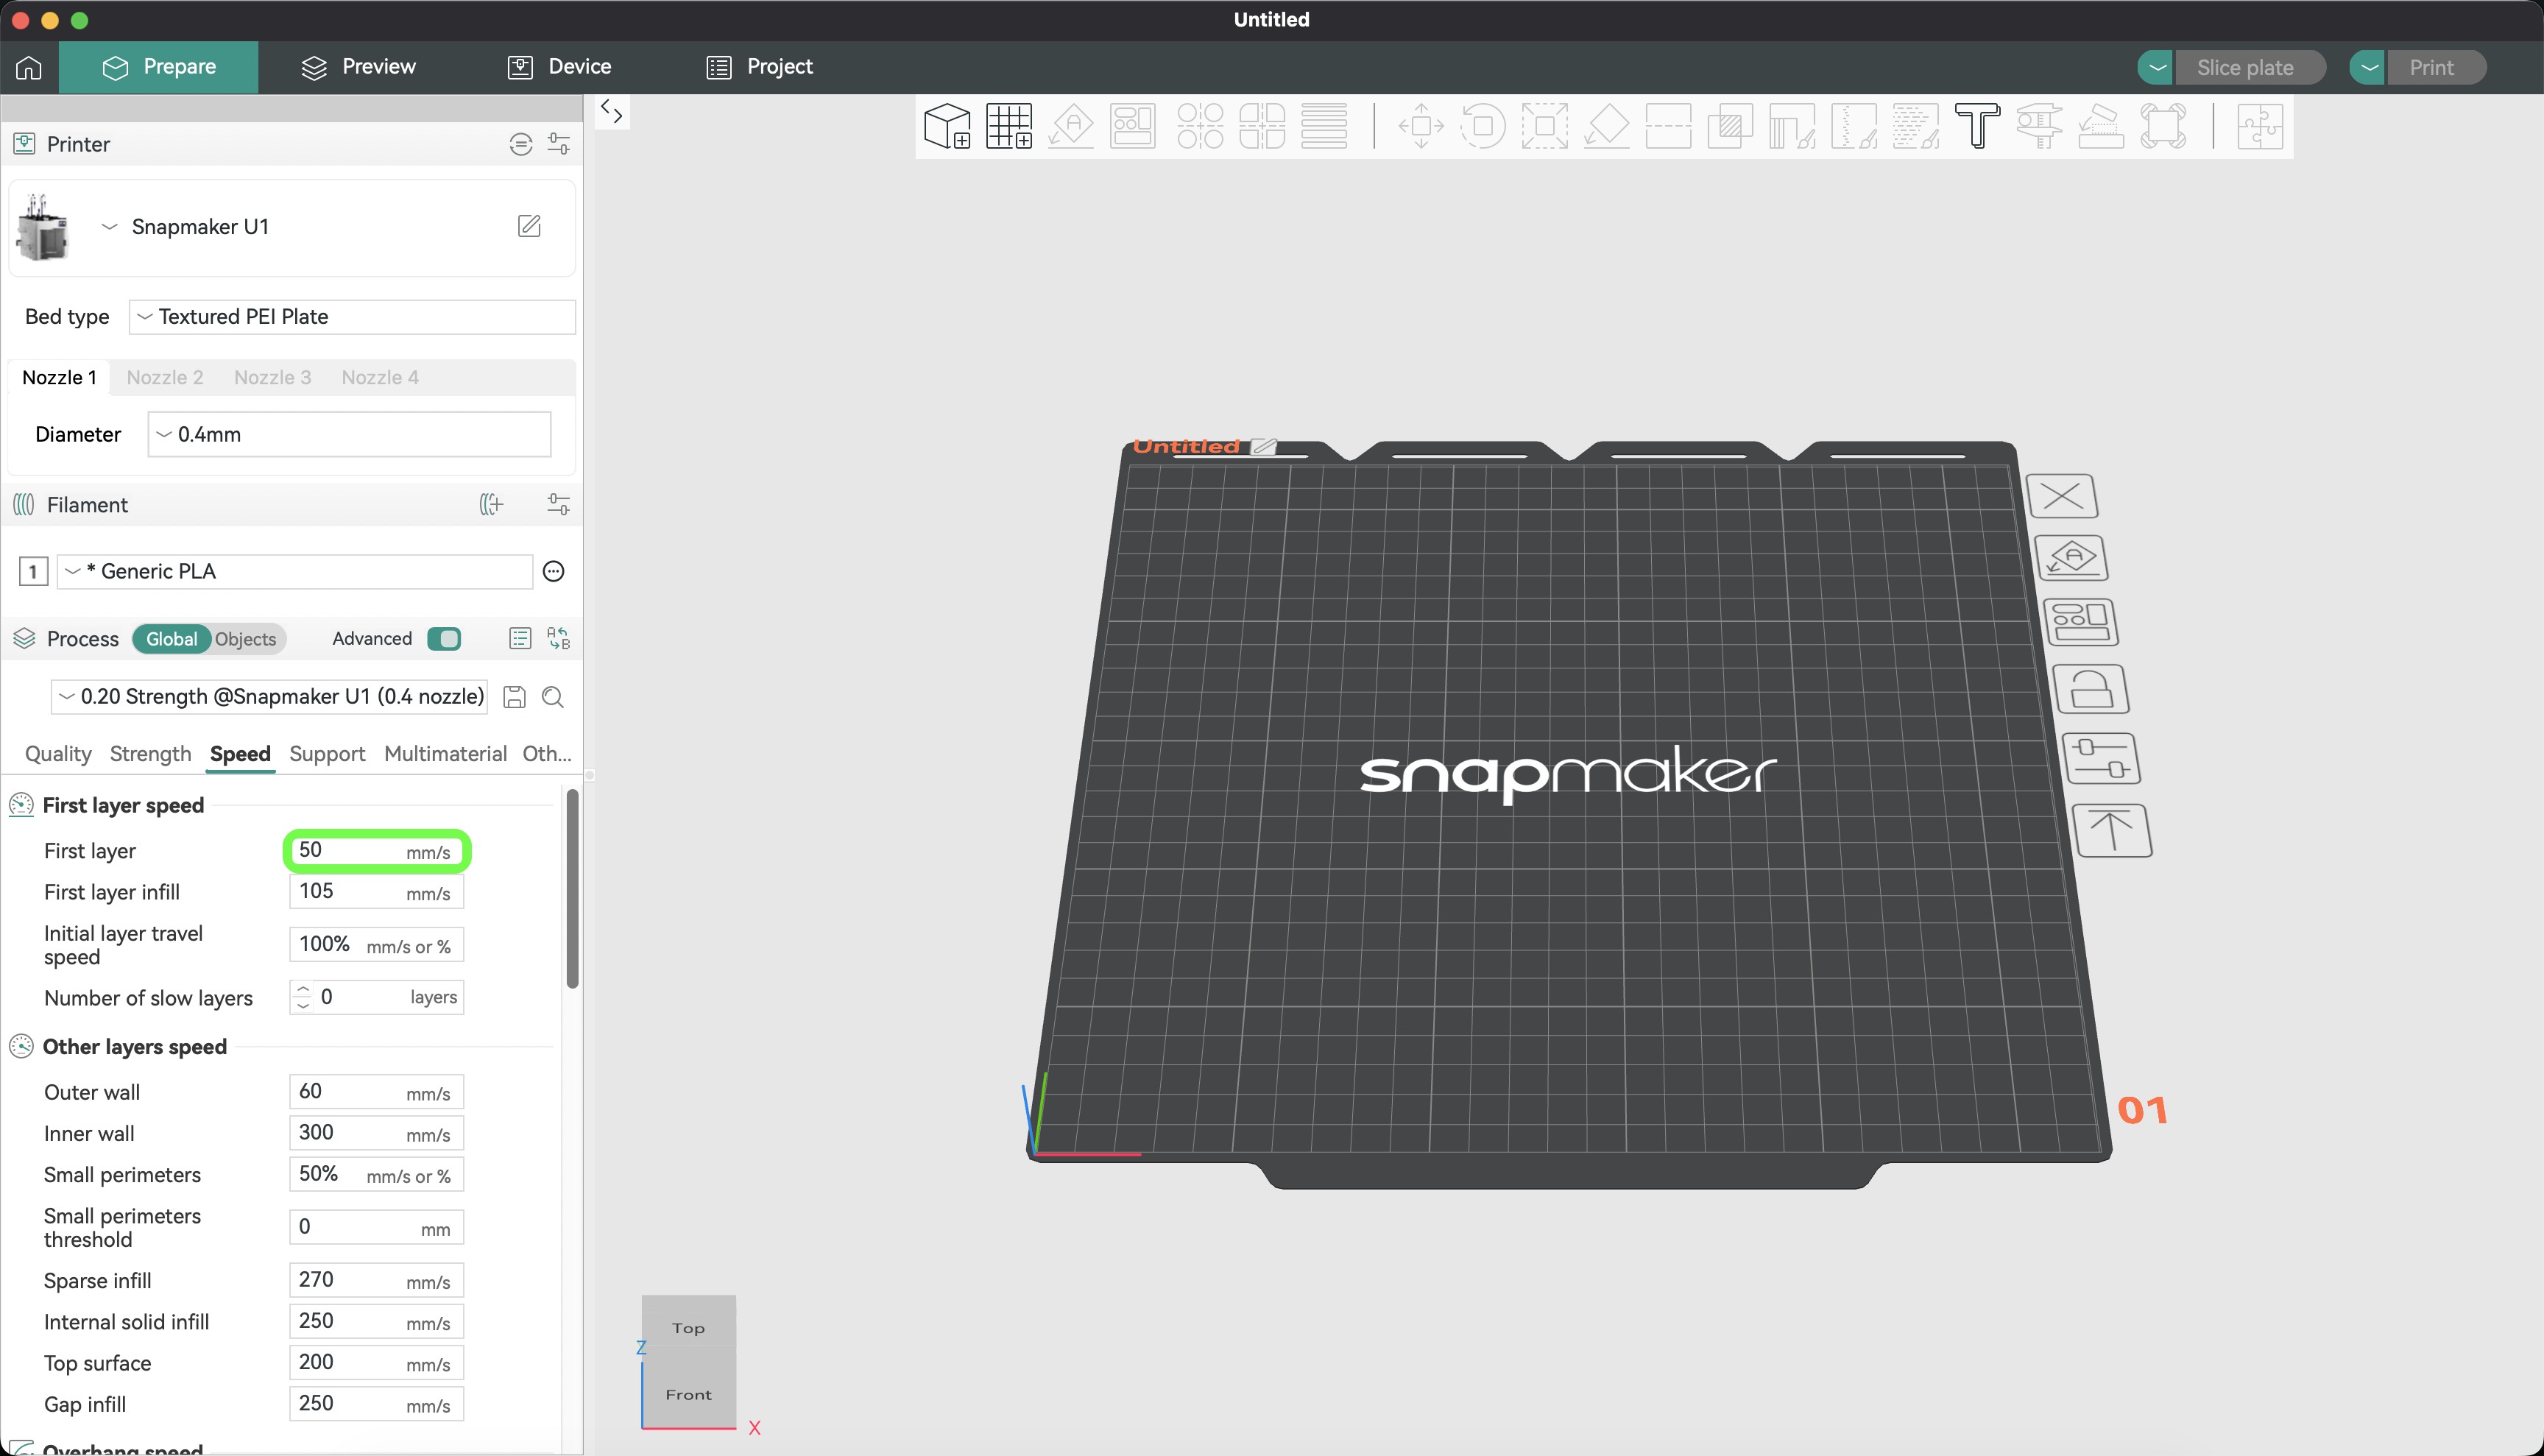This screenshot has width=2544, height=1456.
Task: Open the Bed type dropdown
Action: (x=352, y=317)
